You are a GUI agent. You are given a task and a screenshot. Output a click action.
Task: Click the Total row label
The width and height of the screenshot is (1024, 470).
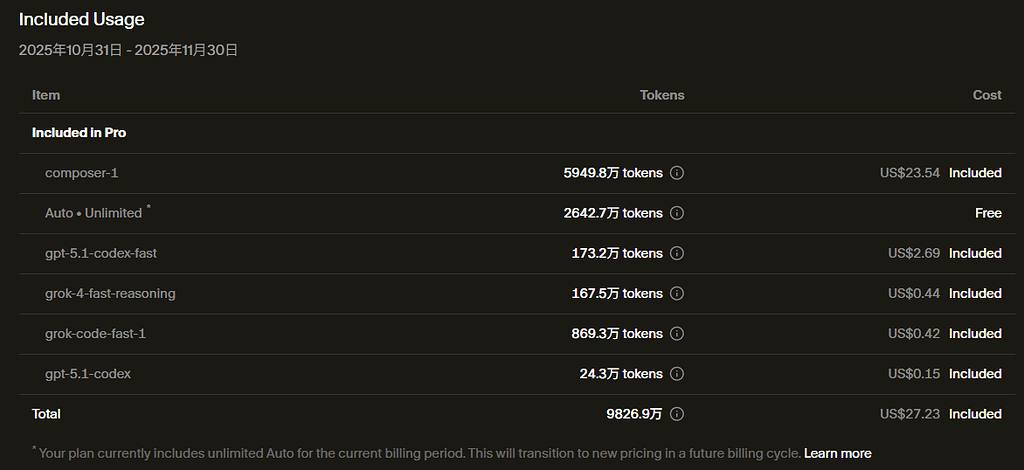(46, 414)
